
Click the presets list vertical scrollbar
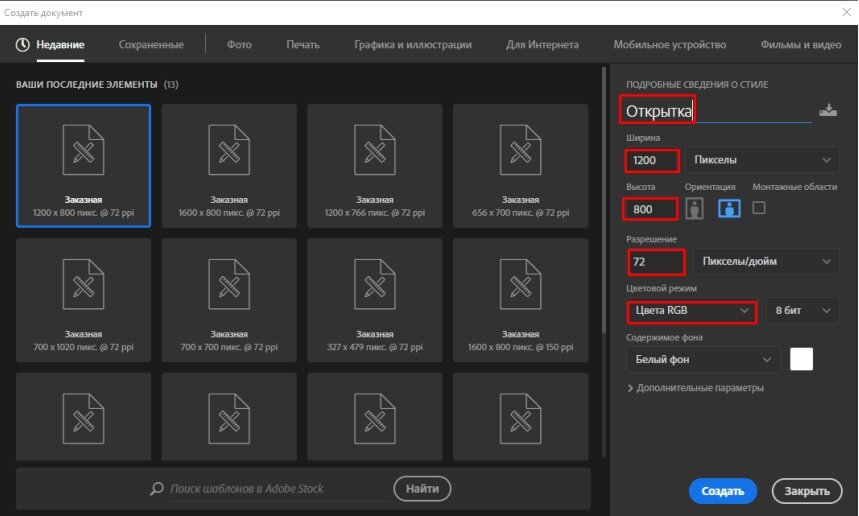(604, 200)
